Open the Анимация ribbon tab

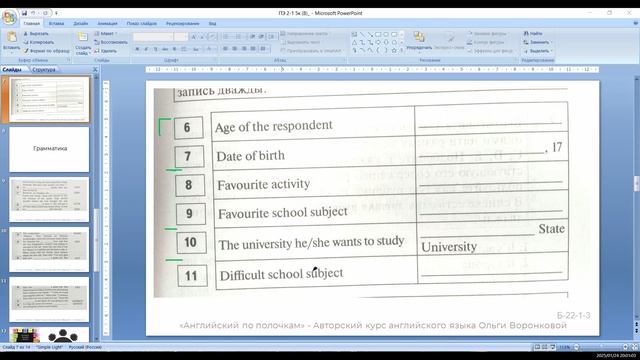click(x=107, y=24)
